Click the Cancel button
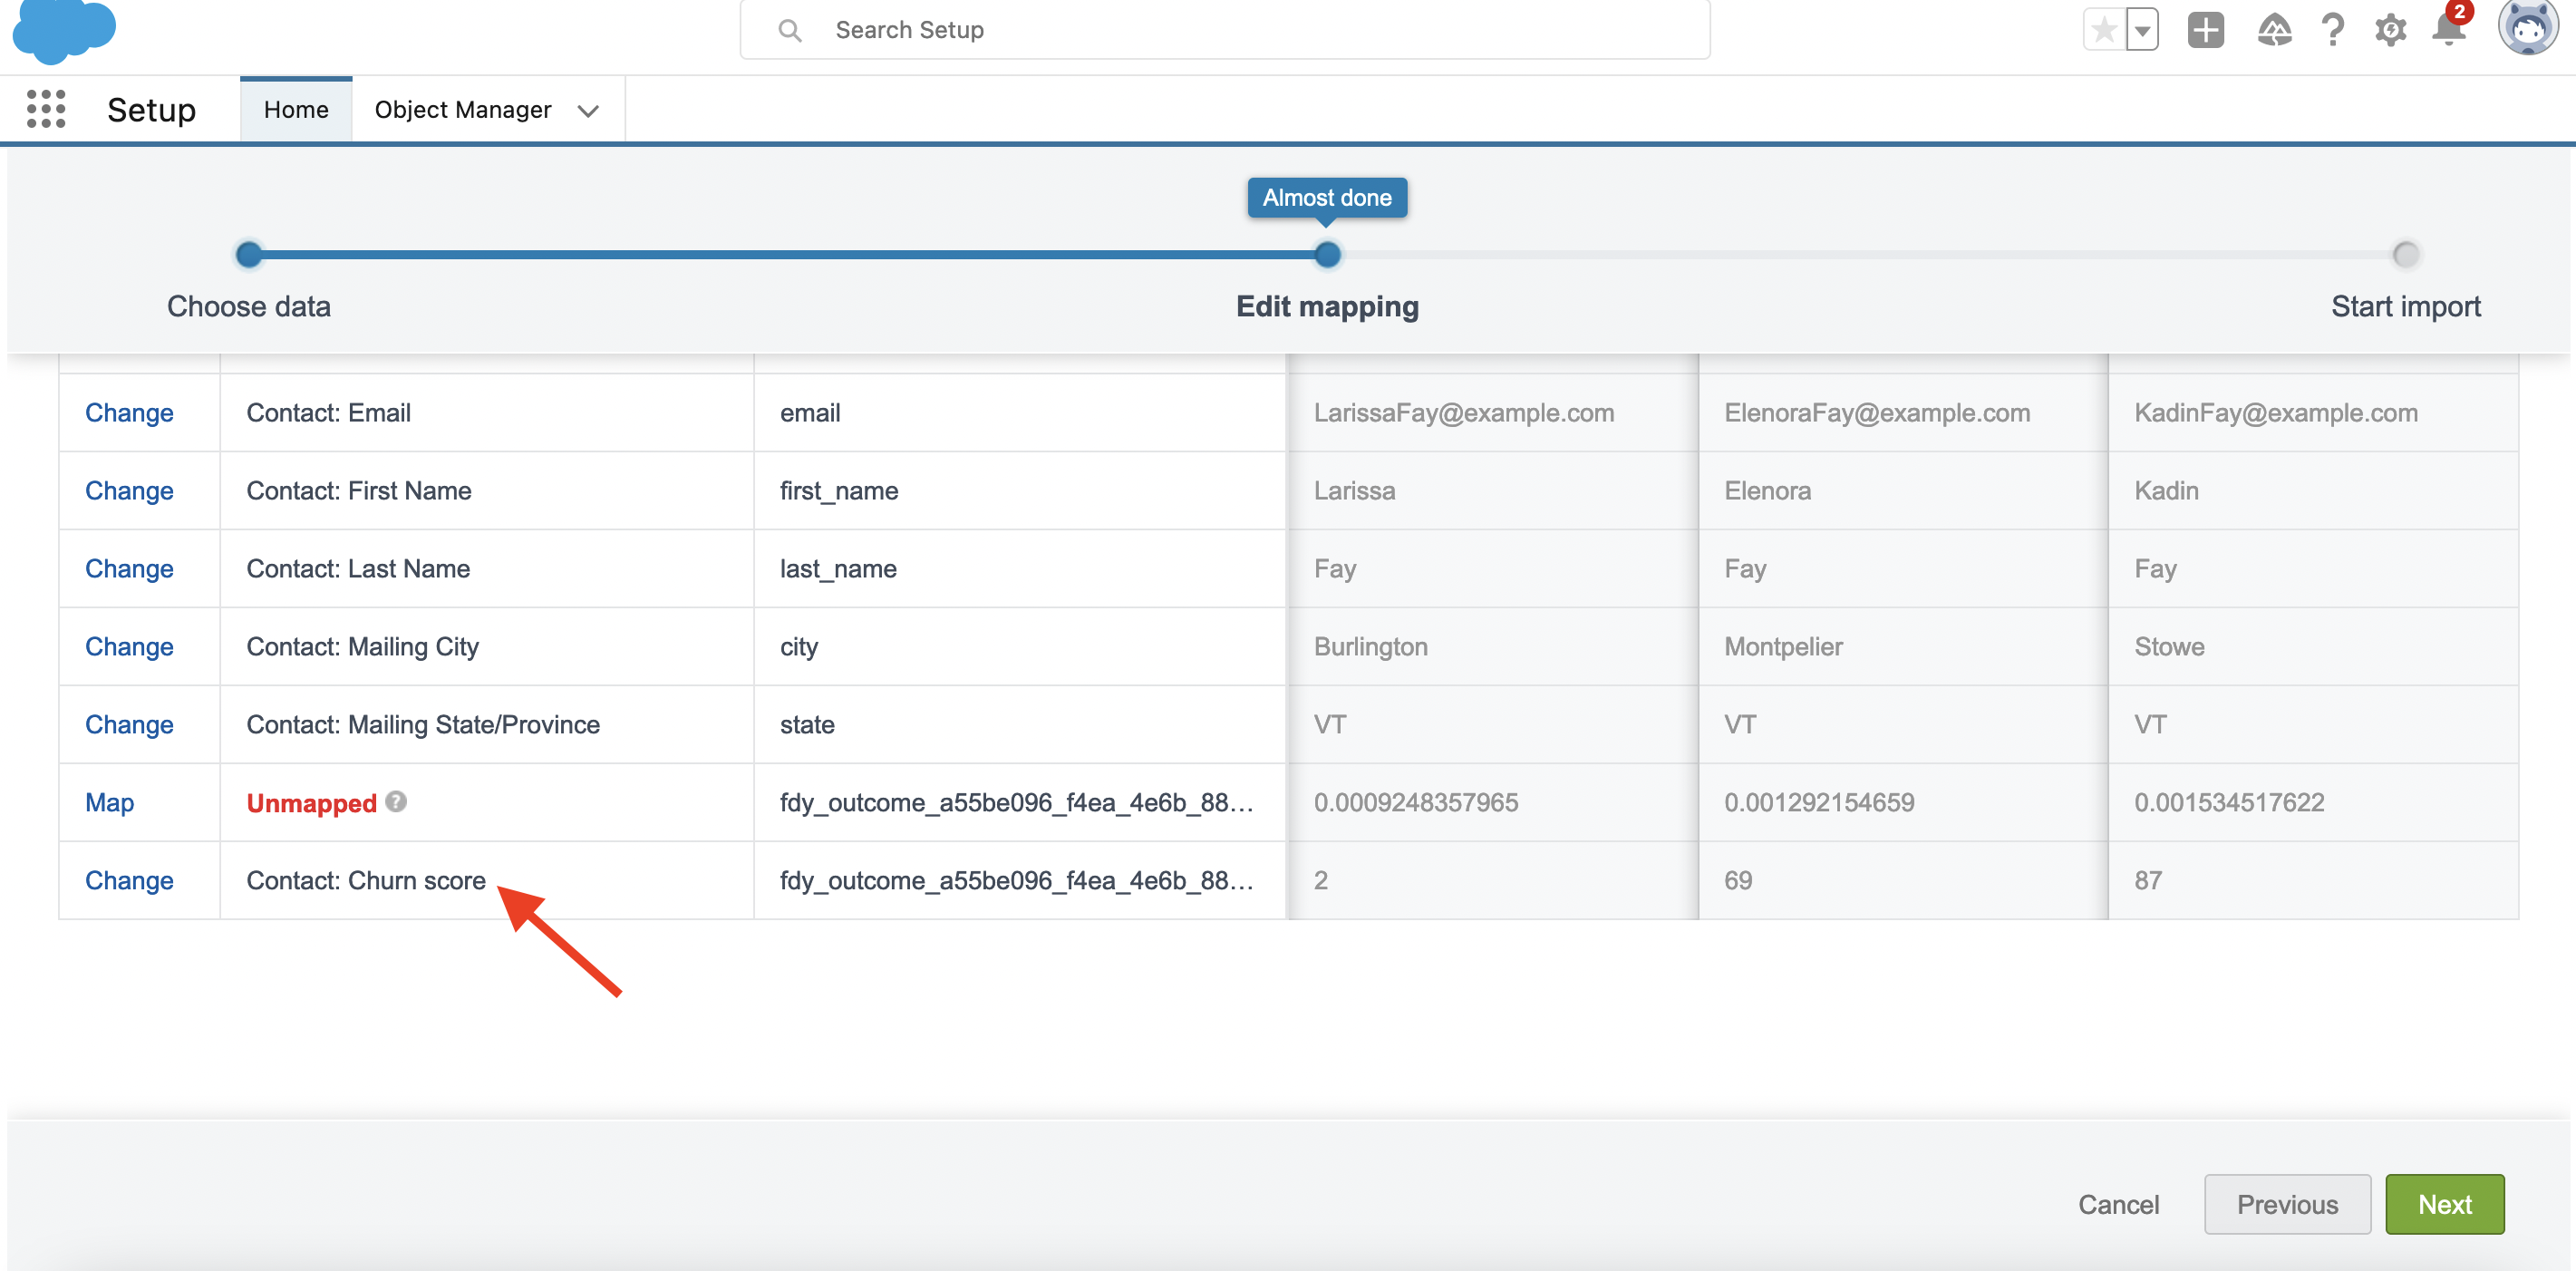The height and width of the screenshot is (1271, 2576). click(x=2118, y=1204)
